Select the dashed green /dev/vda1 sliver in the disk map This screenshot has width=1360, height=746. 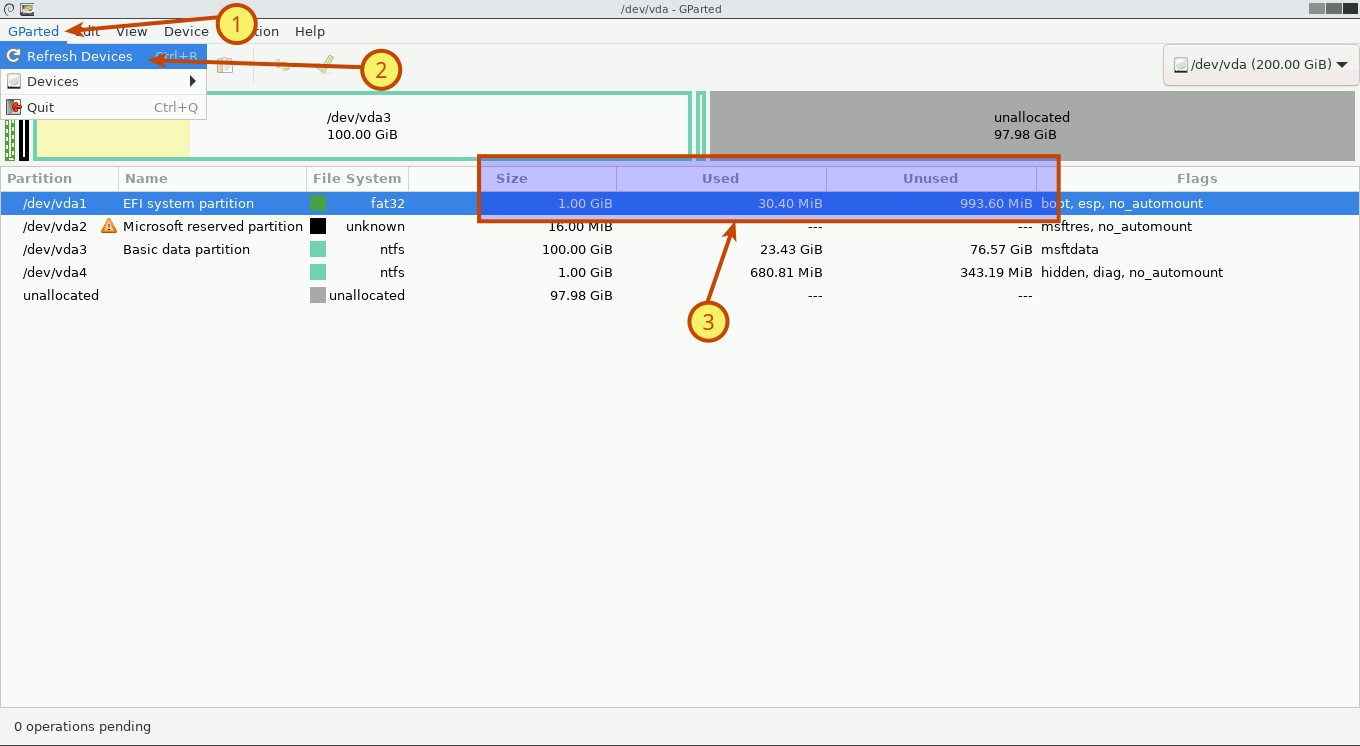[10, 139]
